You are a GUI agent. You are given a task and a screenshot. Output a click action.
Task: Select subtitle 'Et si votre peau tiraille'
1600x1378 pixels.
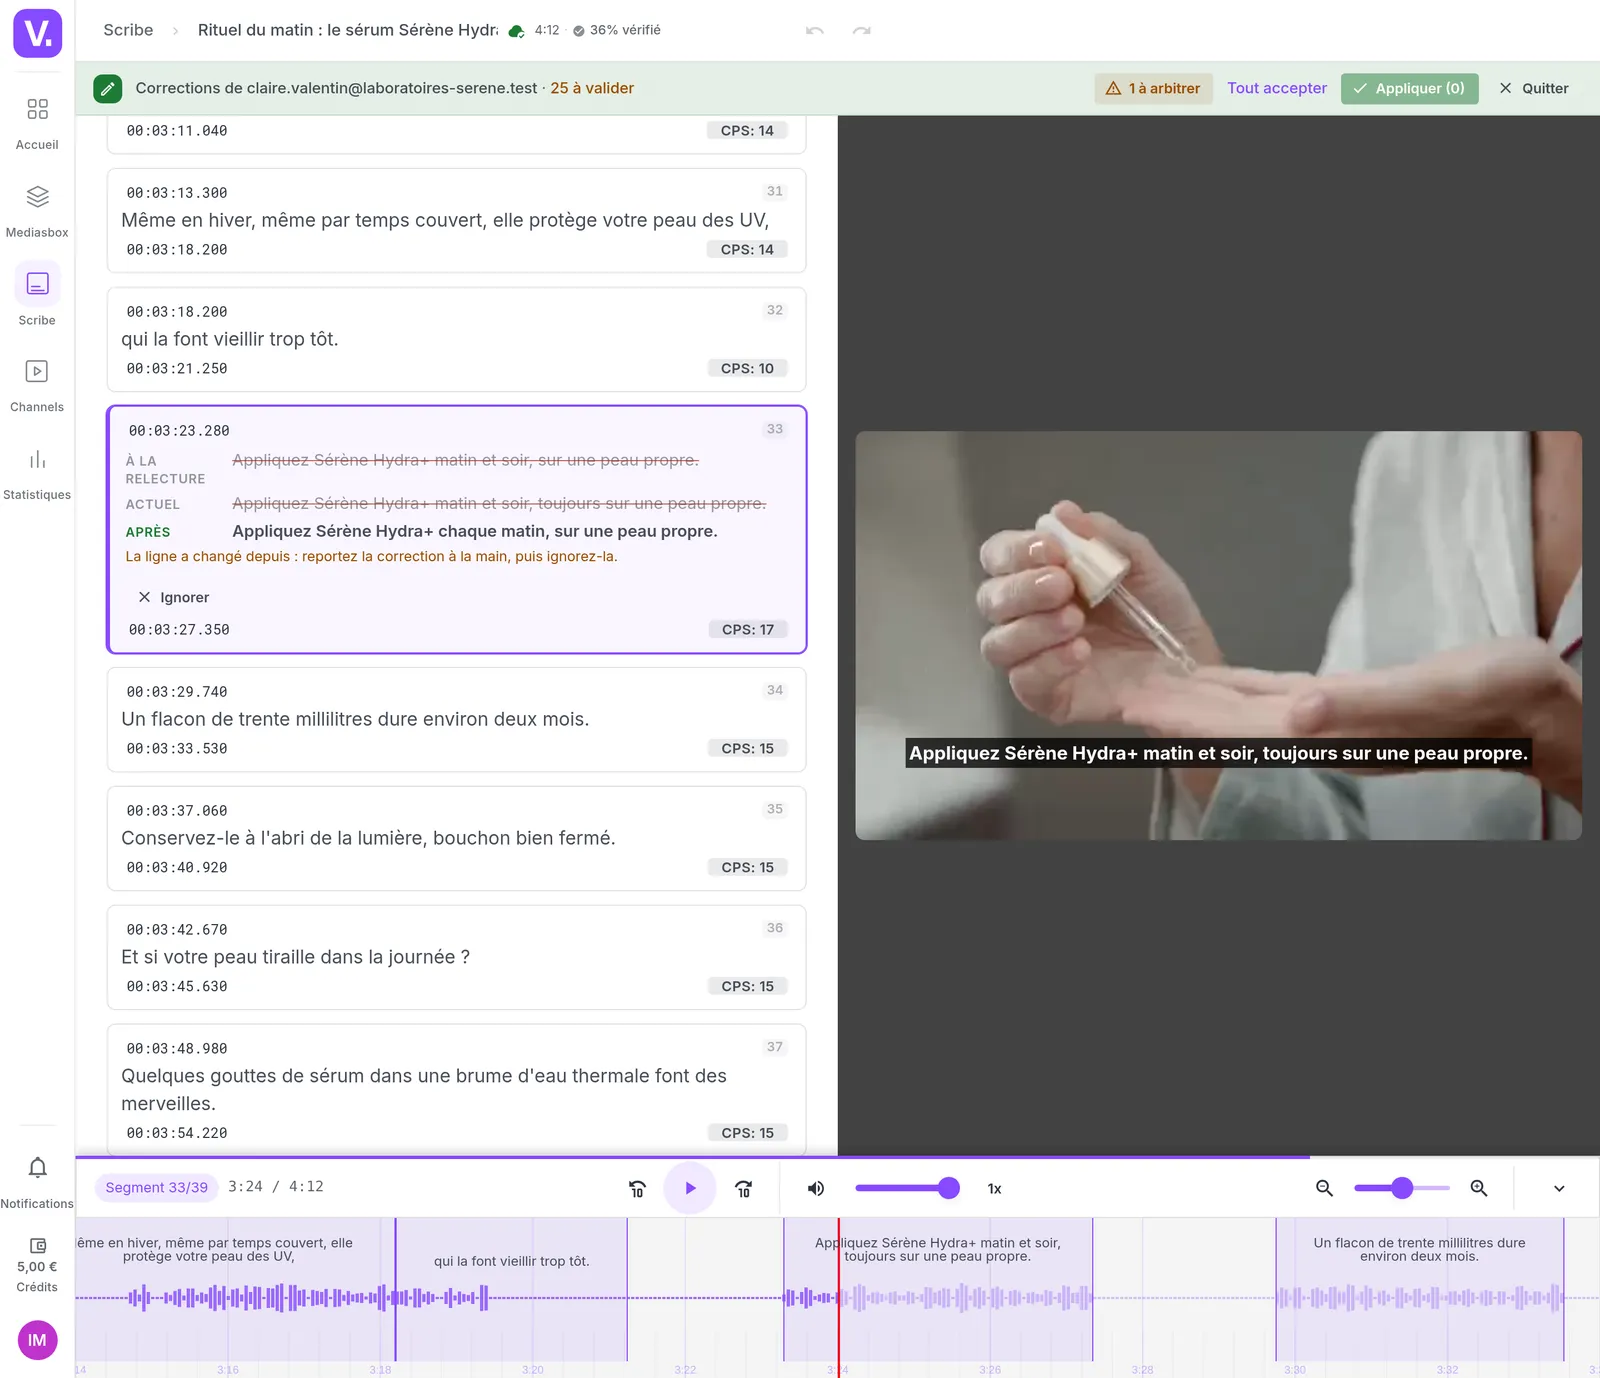pyautogui.click(x=456, y=957)
